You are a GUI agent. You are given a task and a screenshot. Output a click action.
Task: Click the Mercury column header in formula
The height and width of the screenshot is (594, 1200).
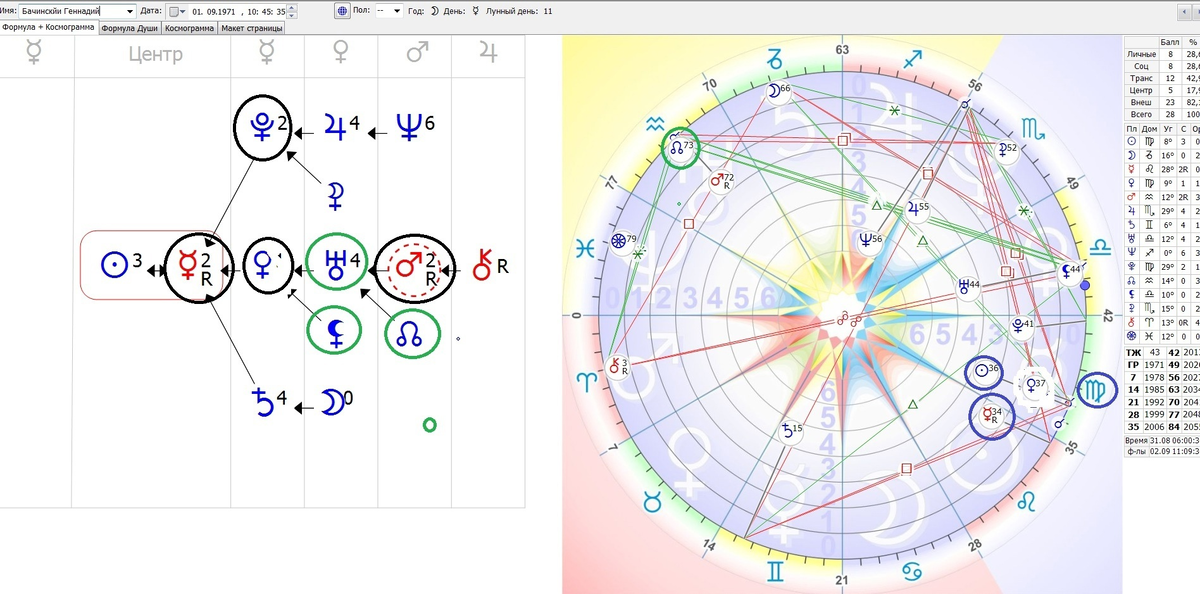click(267, 54)
